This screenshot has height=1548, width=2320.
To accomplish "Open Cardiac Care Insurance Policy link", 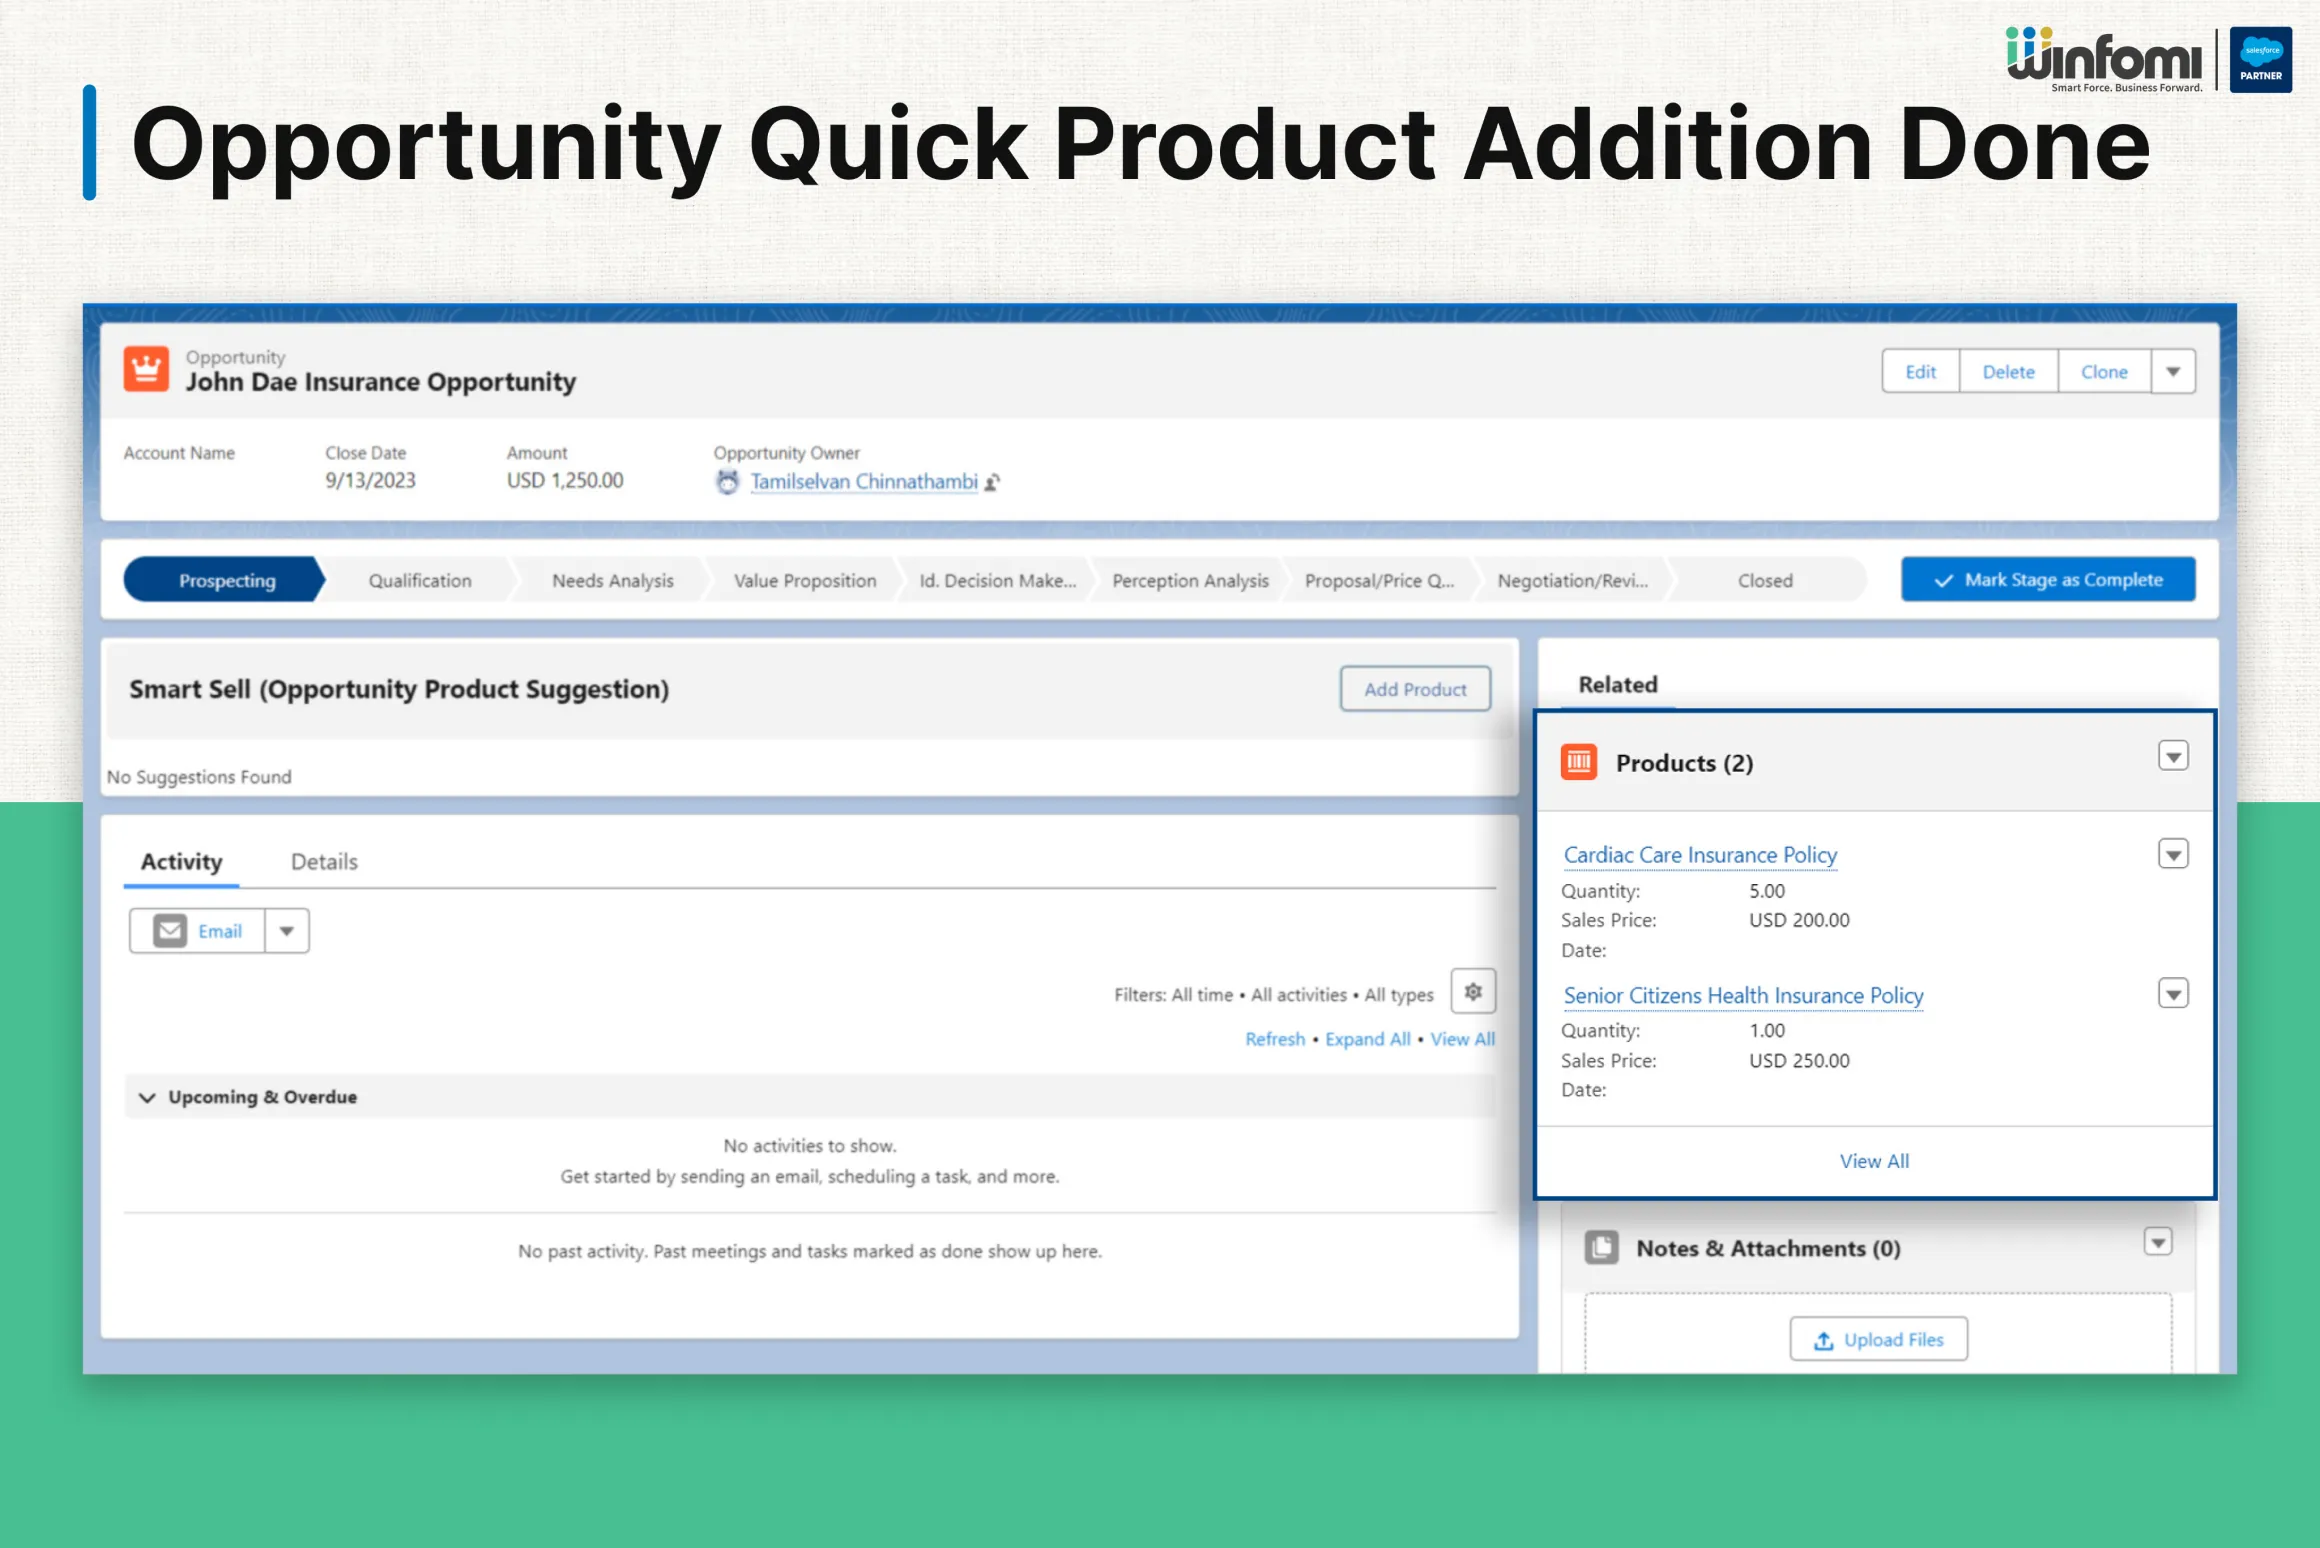I will tap(1700, 855).
